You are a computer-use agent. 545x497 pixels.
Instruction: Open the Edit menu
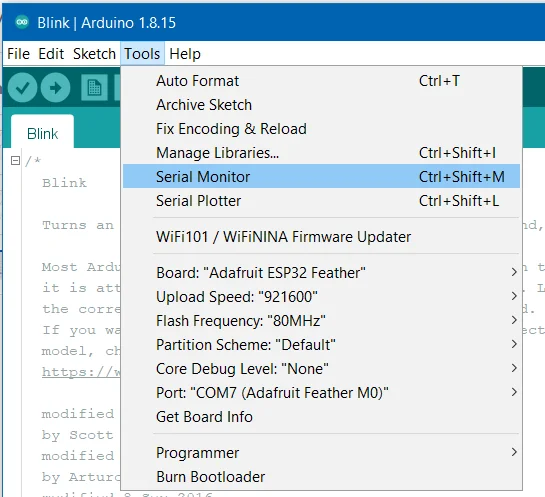click(51, 54)
